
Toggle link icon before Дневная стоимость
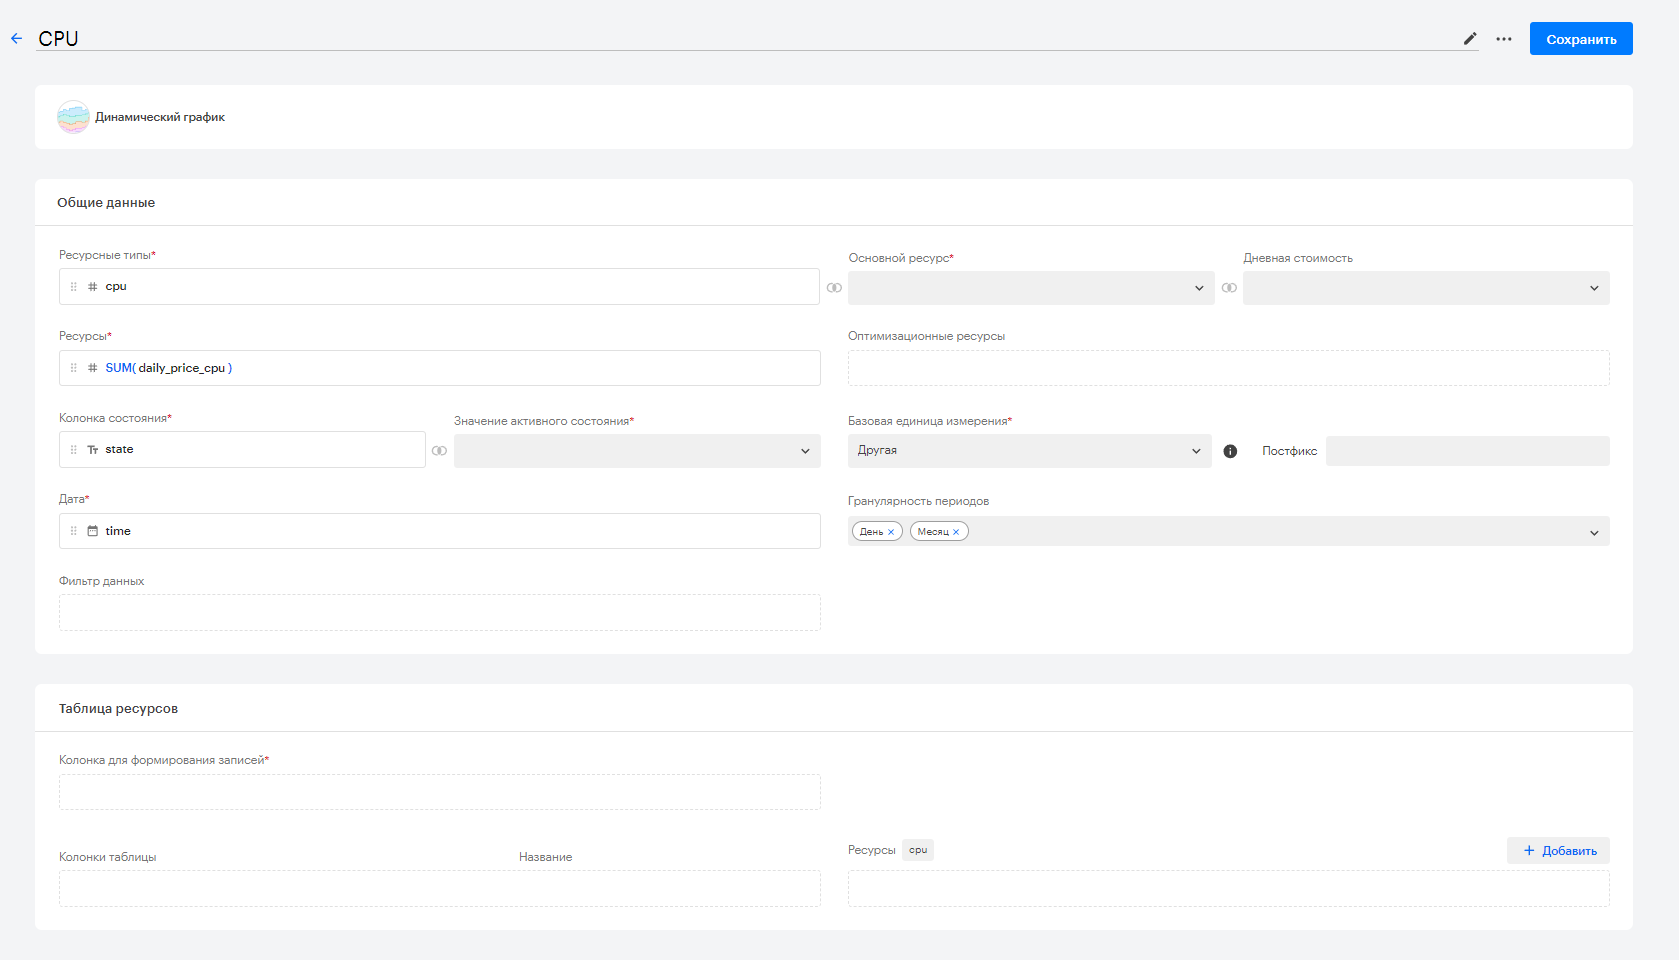pos(1229,288)
